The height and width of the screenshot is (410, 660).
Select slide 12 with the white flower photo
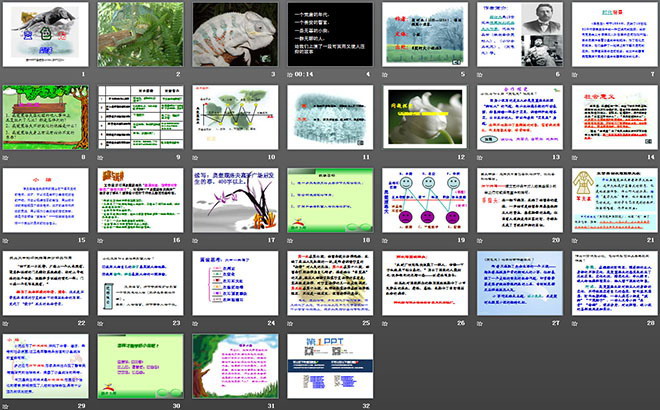tap(423, 117)
